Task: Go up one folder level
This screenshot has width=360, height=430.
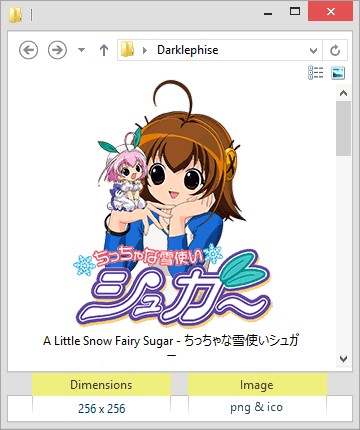Action: pos(104,50)
